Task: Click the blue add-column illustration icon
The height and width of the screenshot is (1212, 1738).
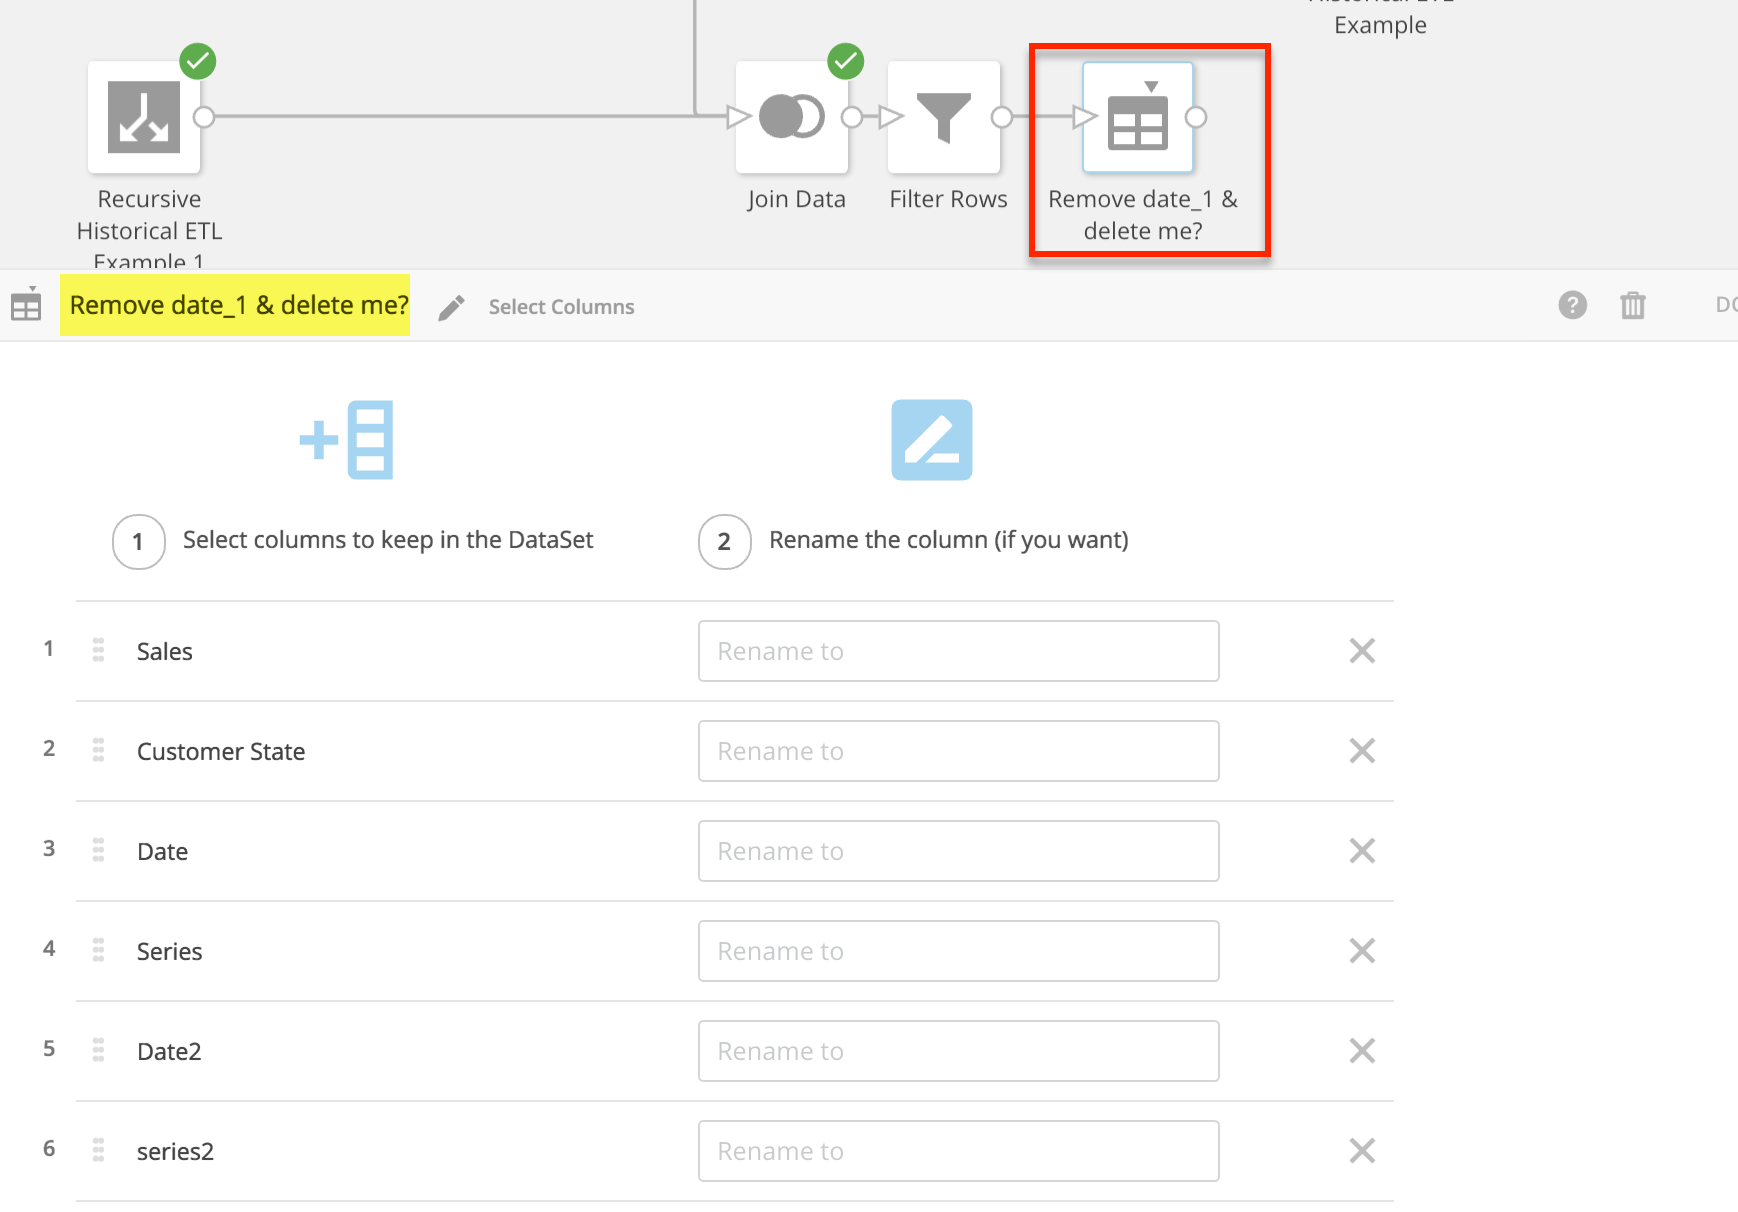Action: (346, 440)
